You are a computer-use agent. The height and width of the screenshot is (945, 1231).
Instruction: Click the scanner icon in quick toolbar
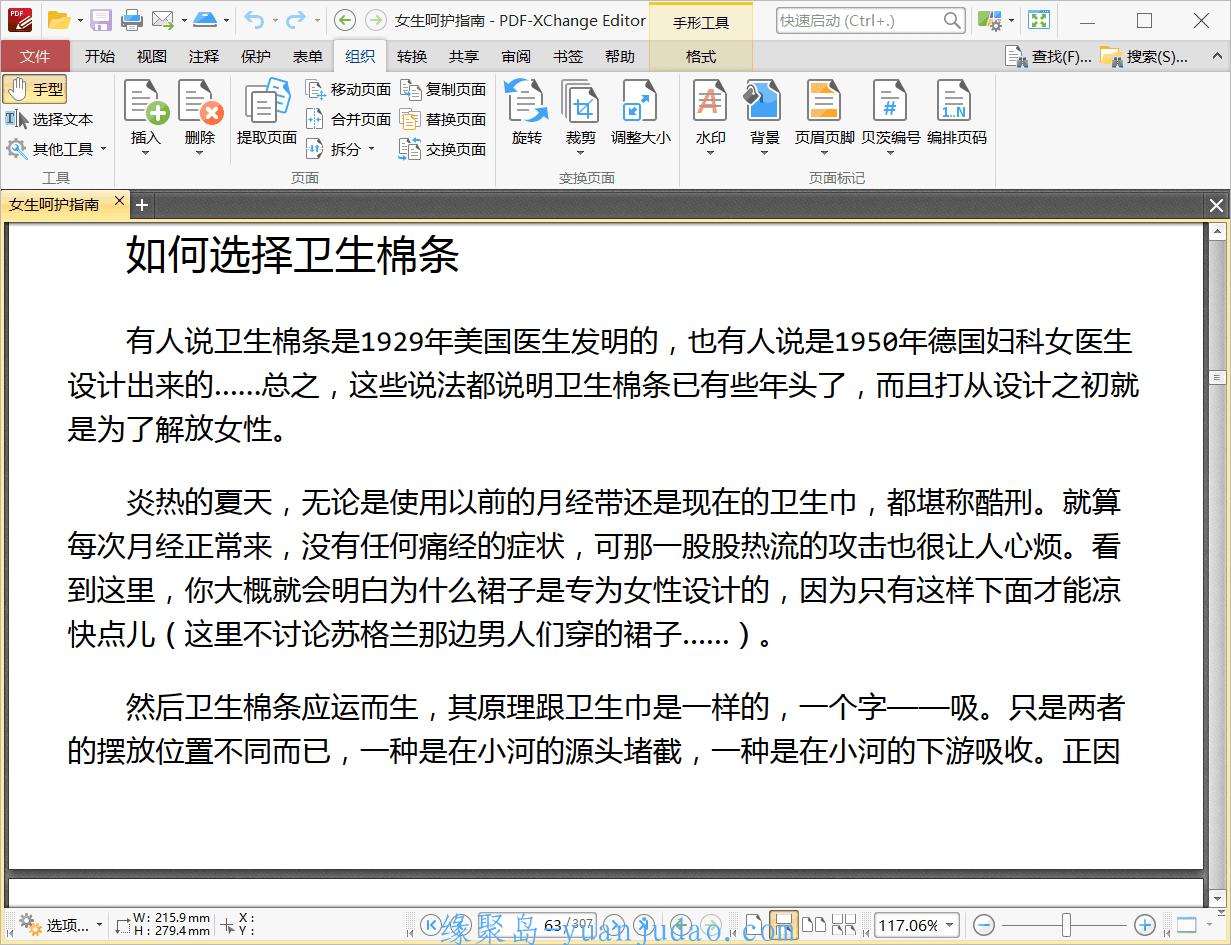tap(204, 20)
